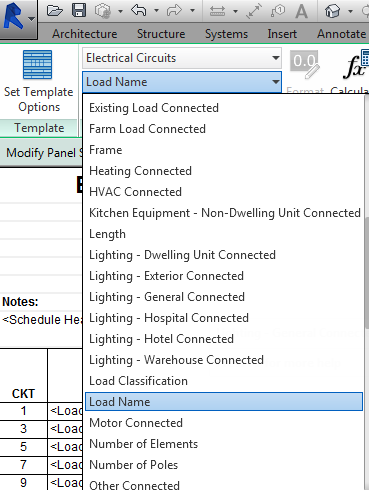Select Lighting - Exterior Connected

pos(224,276)
